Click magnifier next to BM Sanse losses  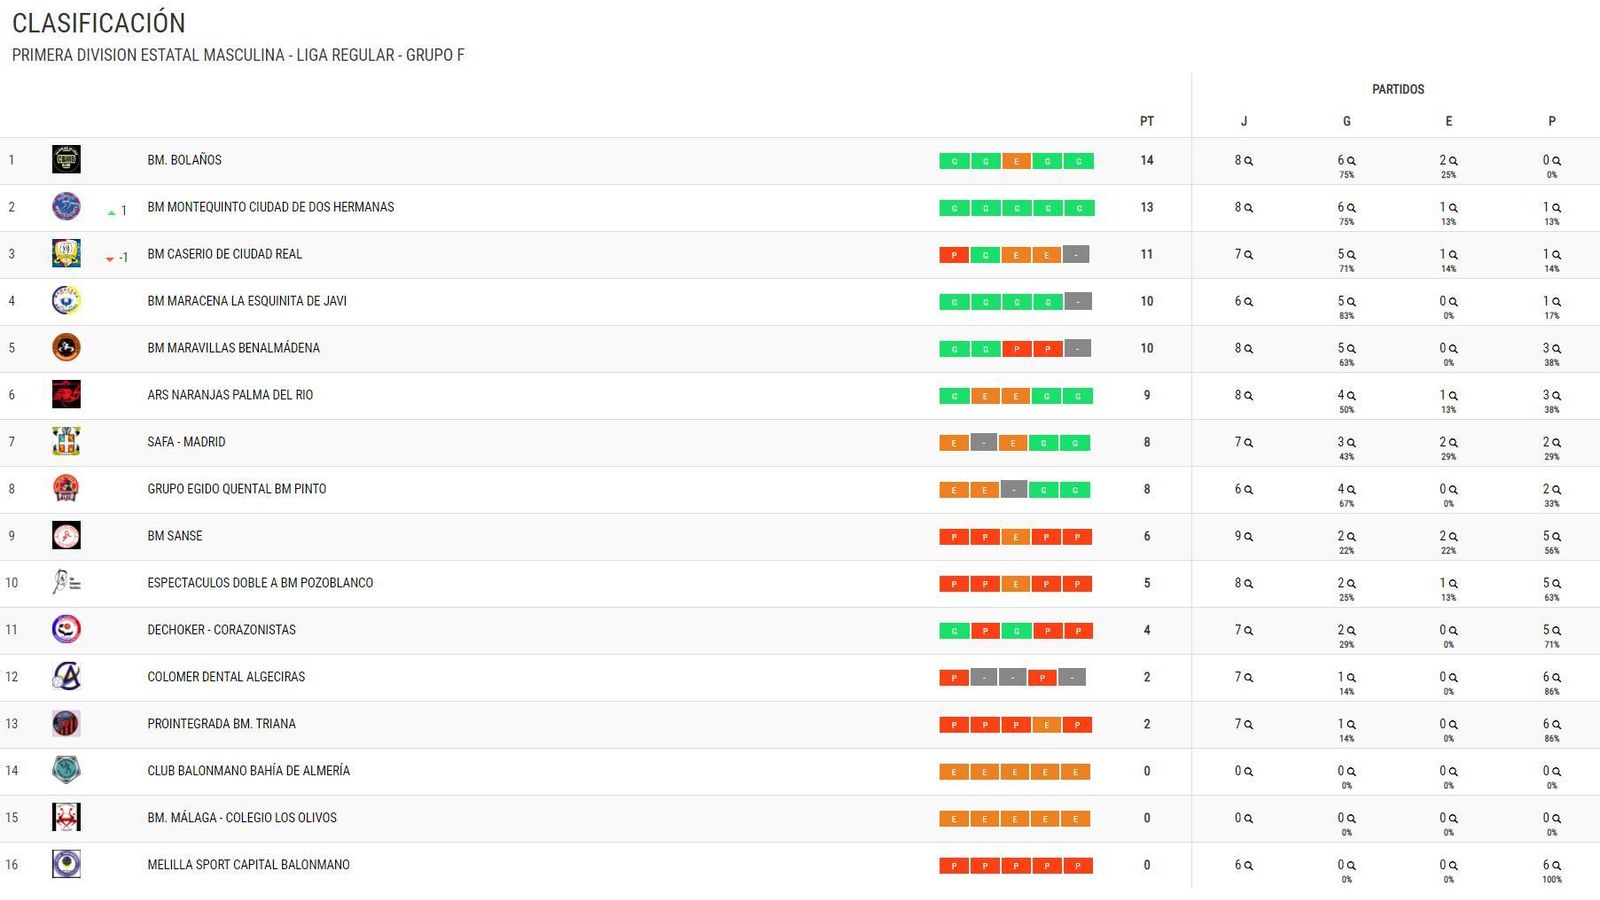(1557, 537)
